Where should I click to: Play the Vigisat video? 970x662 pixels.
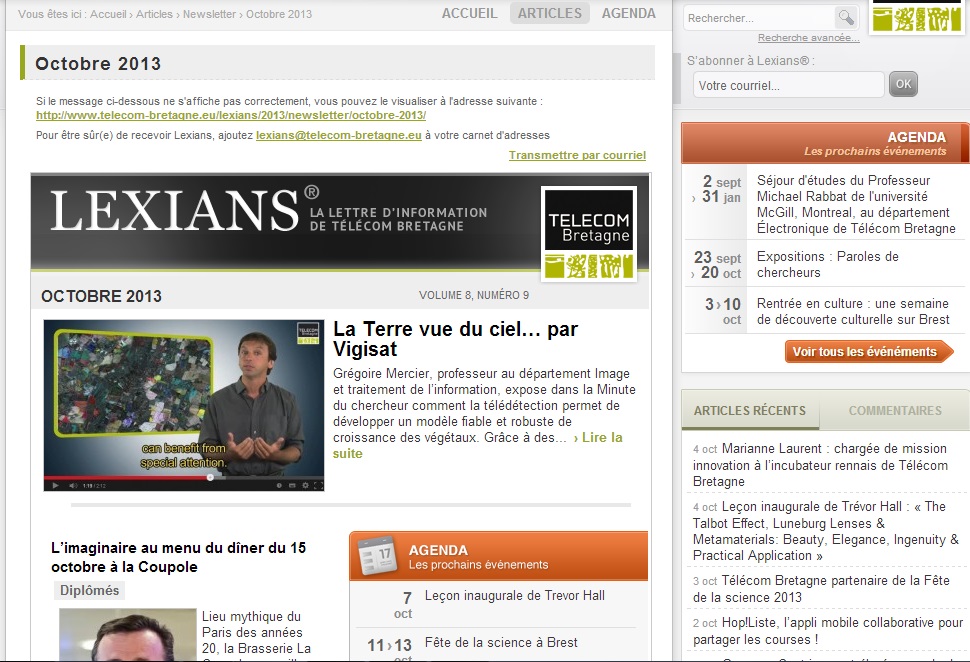click(x=55, y=486)
